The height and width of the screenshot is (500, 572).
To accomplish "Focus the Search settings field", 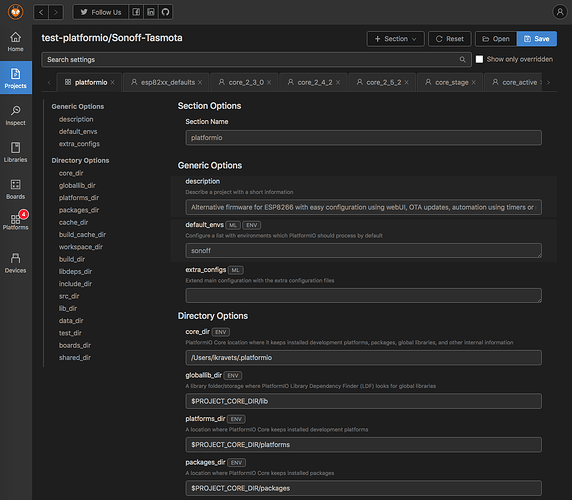I will (x=256, y=59).
